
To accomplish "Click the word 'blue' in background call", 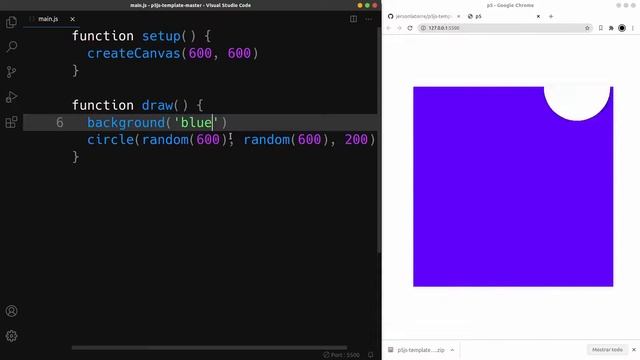I will click(x=196, y=122).
